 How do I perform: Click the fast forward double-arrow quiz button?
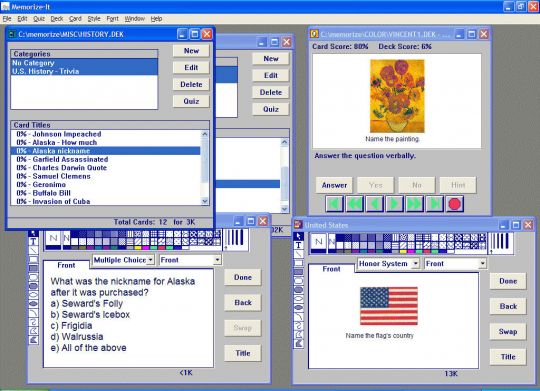[414, 204]
